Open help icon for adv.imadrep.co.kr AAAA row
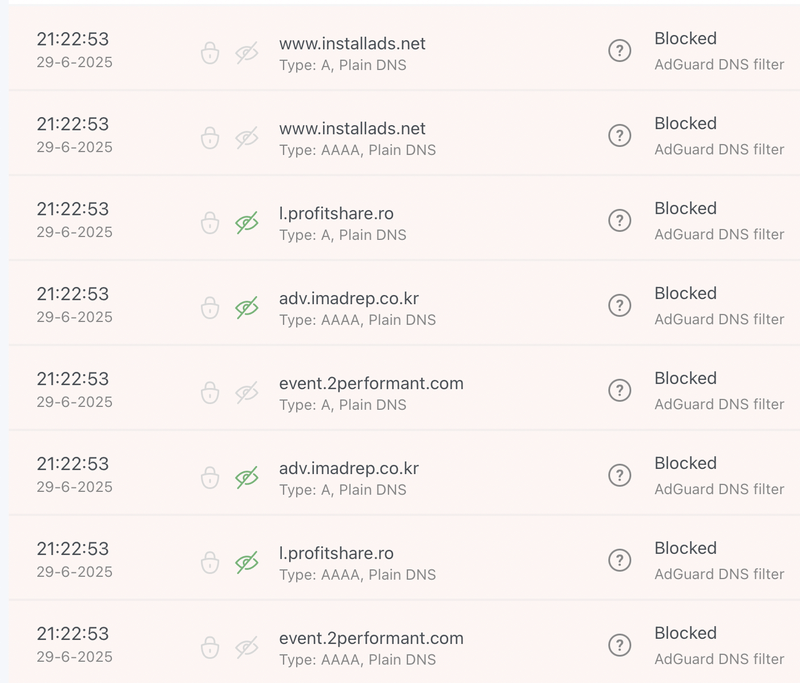Image resolution: width=800 pixels, height=683 pixels. coord(620,306)
